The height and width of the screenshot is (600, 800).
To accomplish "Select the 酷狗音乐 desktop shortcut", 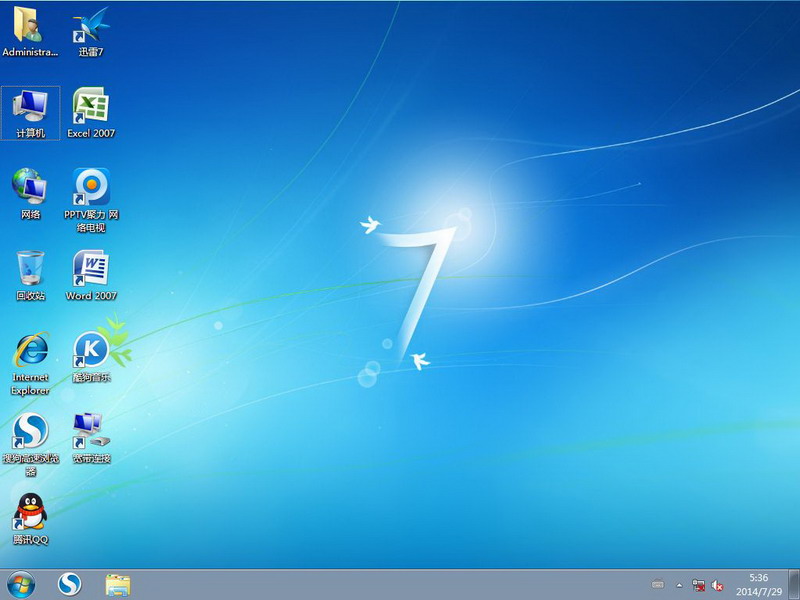I will (x=91, y=357).
